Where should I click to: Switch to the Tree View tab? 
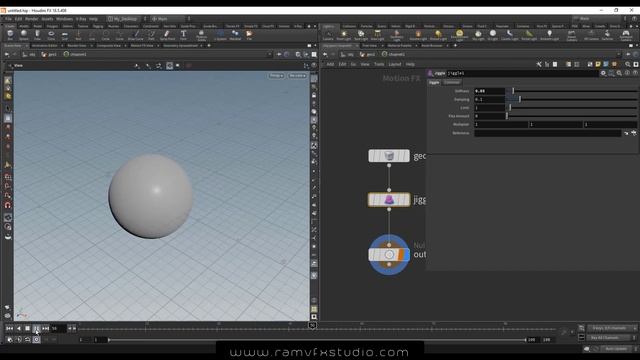click(370, 46)
